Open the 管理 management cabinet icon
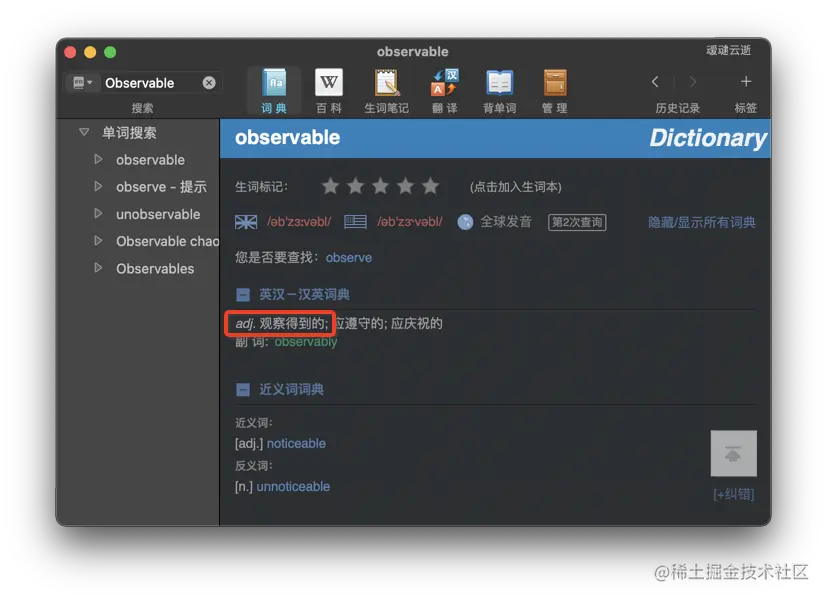Screen dimensions: 827x600 [555, 83]
